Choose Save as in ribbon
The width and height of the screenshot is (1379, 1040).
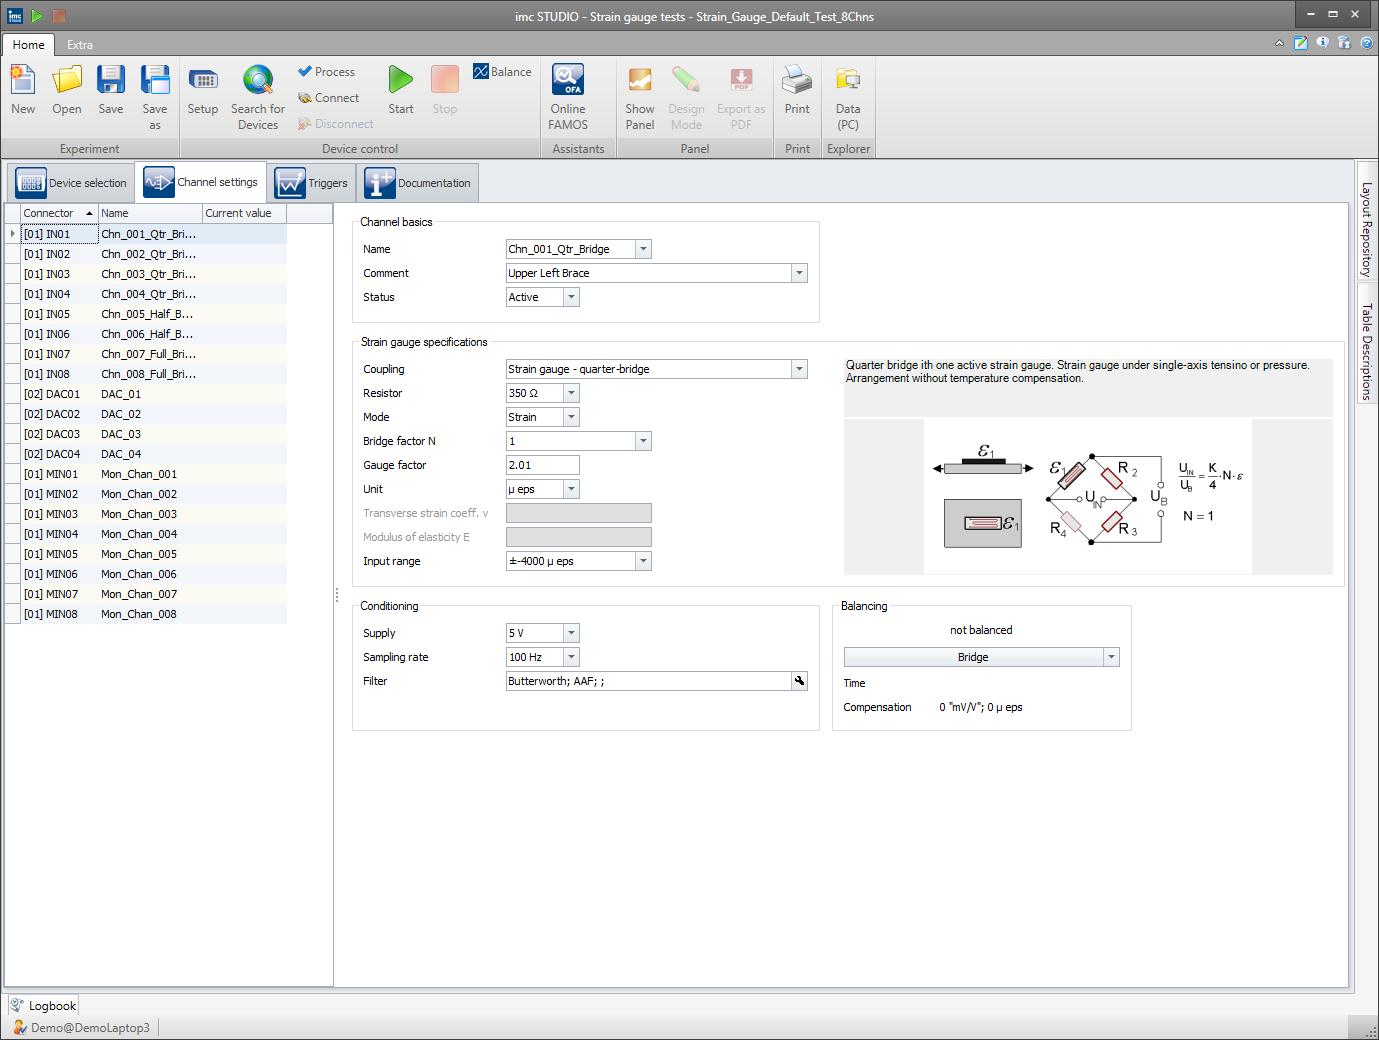pyautogui.click(x=155, y=97)
